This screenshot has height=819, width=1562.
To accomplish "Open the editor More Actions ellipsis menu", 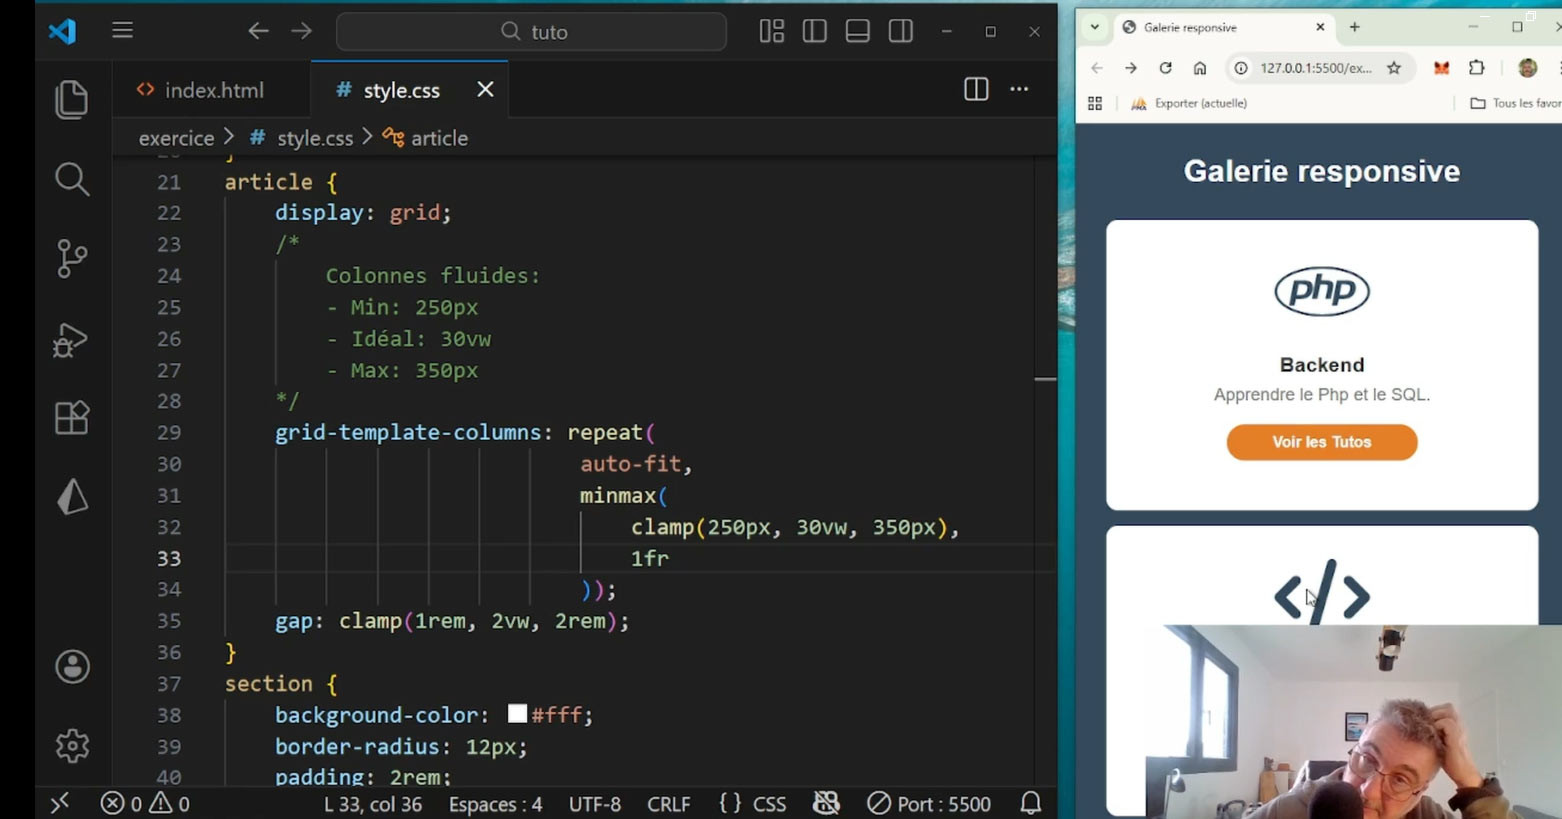I will point(1019,90).
